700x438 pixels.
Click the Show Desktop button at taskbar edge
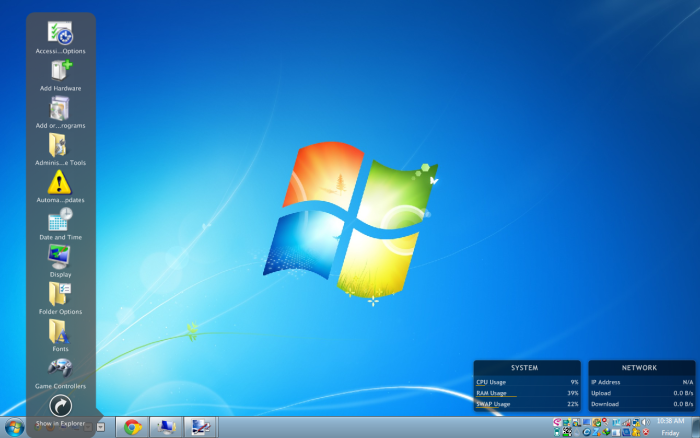[x=696, y=427]
